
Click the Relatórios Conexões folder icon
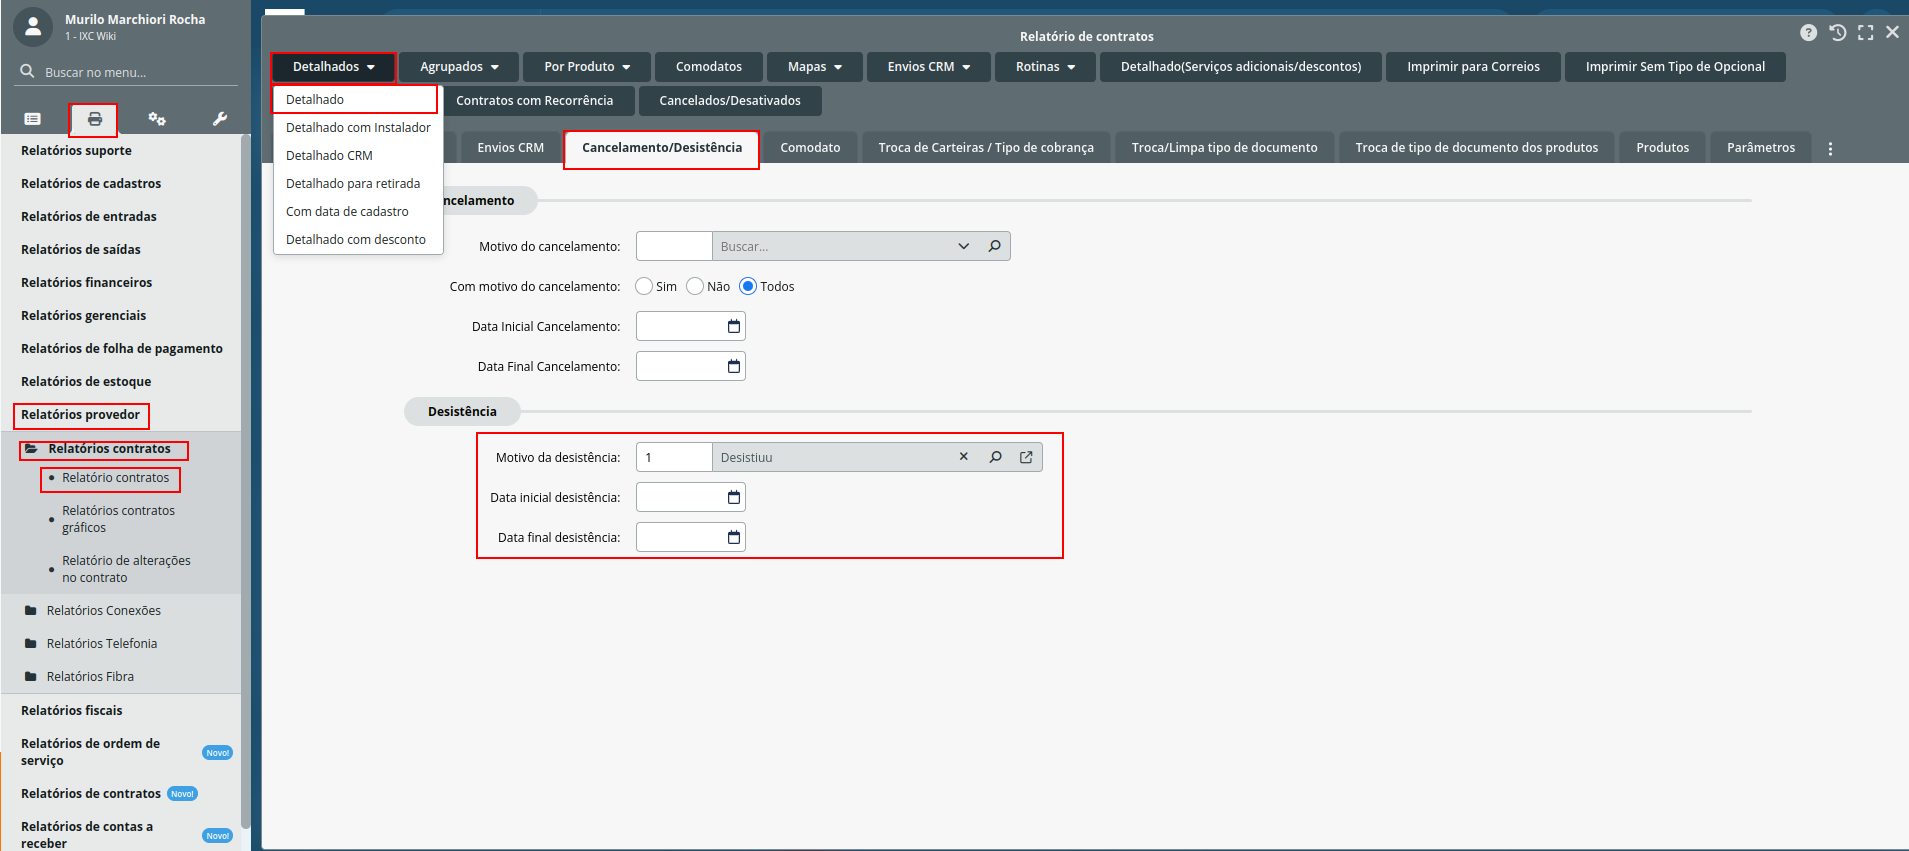coord(31,610)
